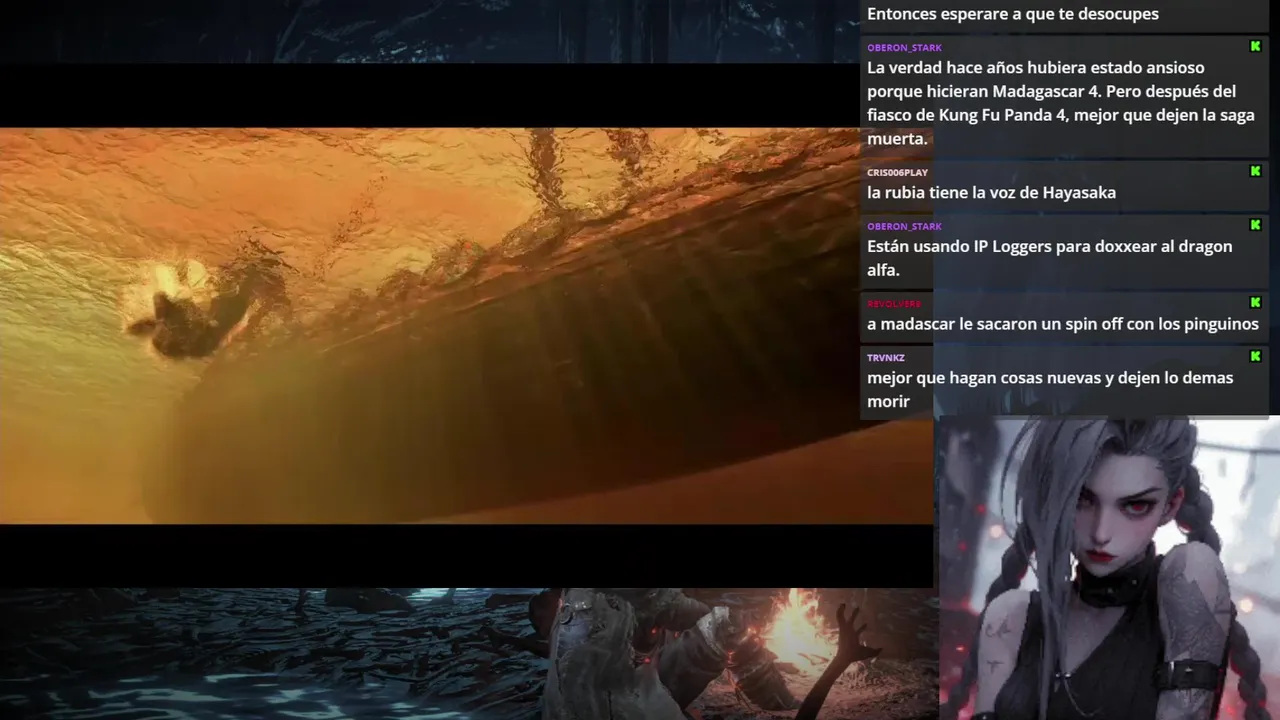
Task: Click the Kick badge on CRIS006PLAY's message
Action: point(1255,171)
